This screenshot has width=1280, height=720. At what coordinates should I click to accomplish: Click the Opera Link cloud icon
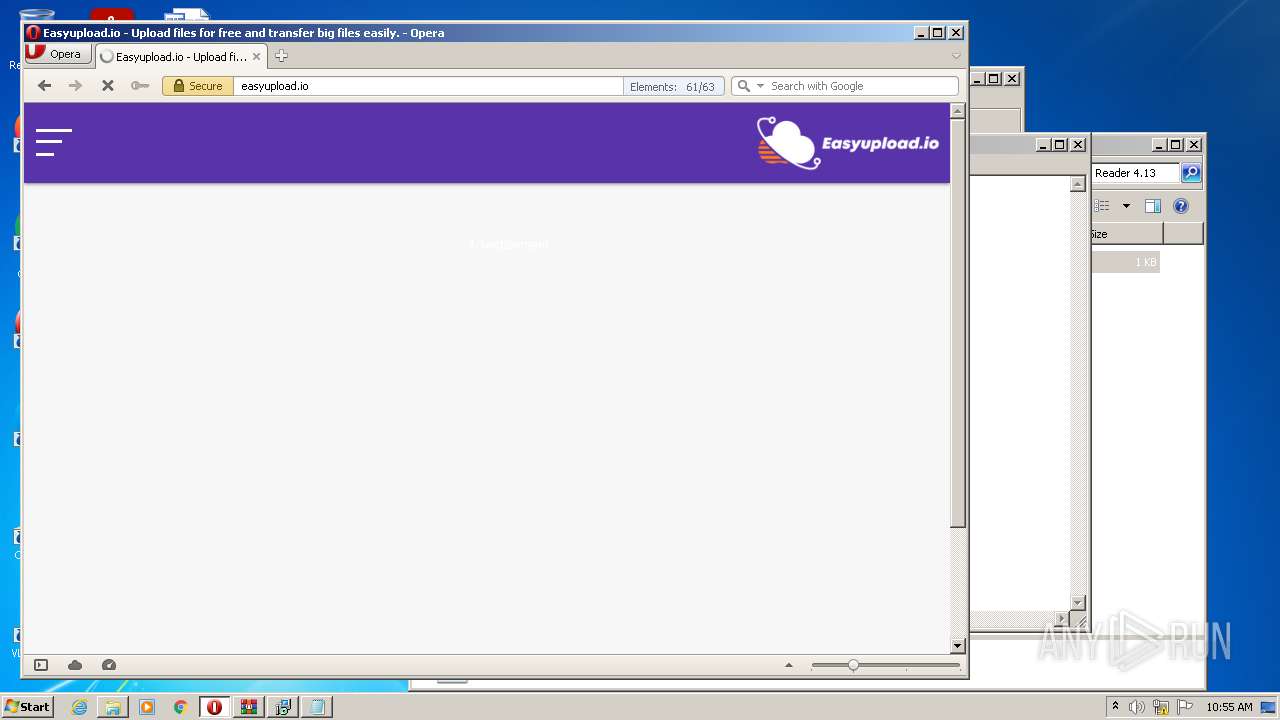[75, 665]
